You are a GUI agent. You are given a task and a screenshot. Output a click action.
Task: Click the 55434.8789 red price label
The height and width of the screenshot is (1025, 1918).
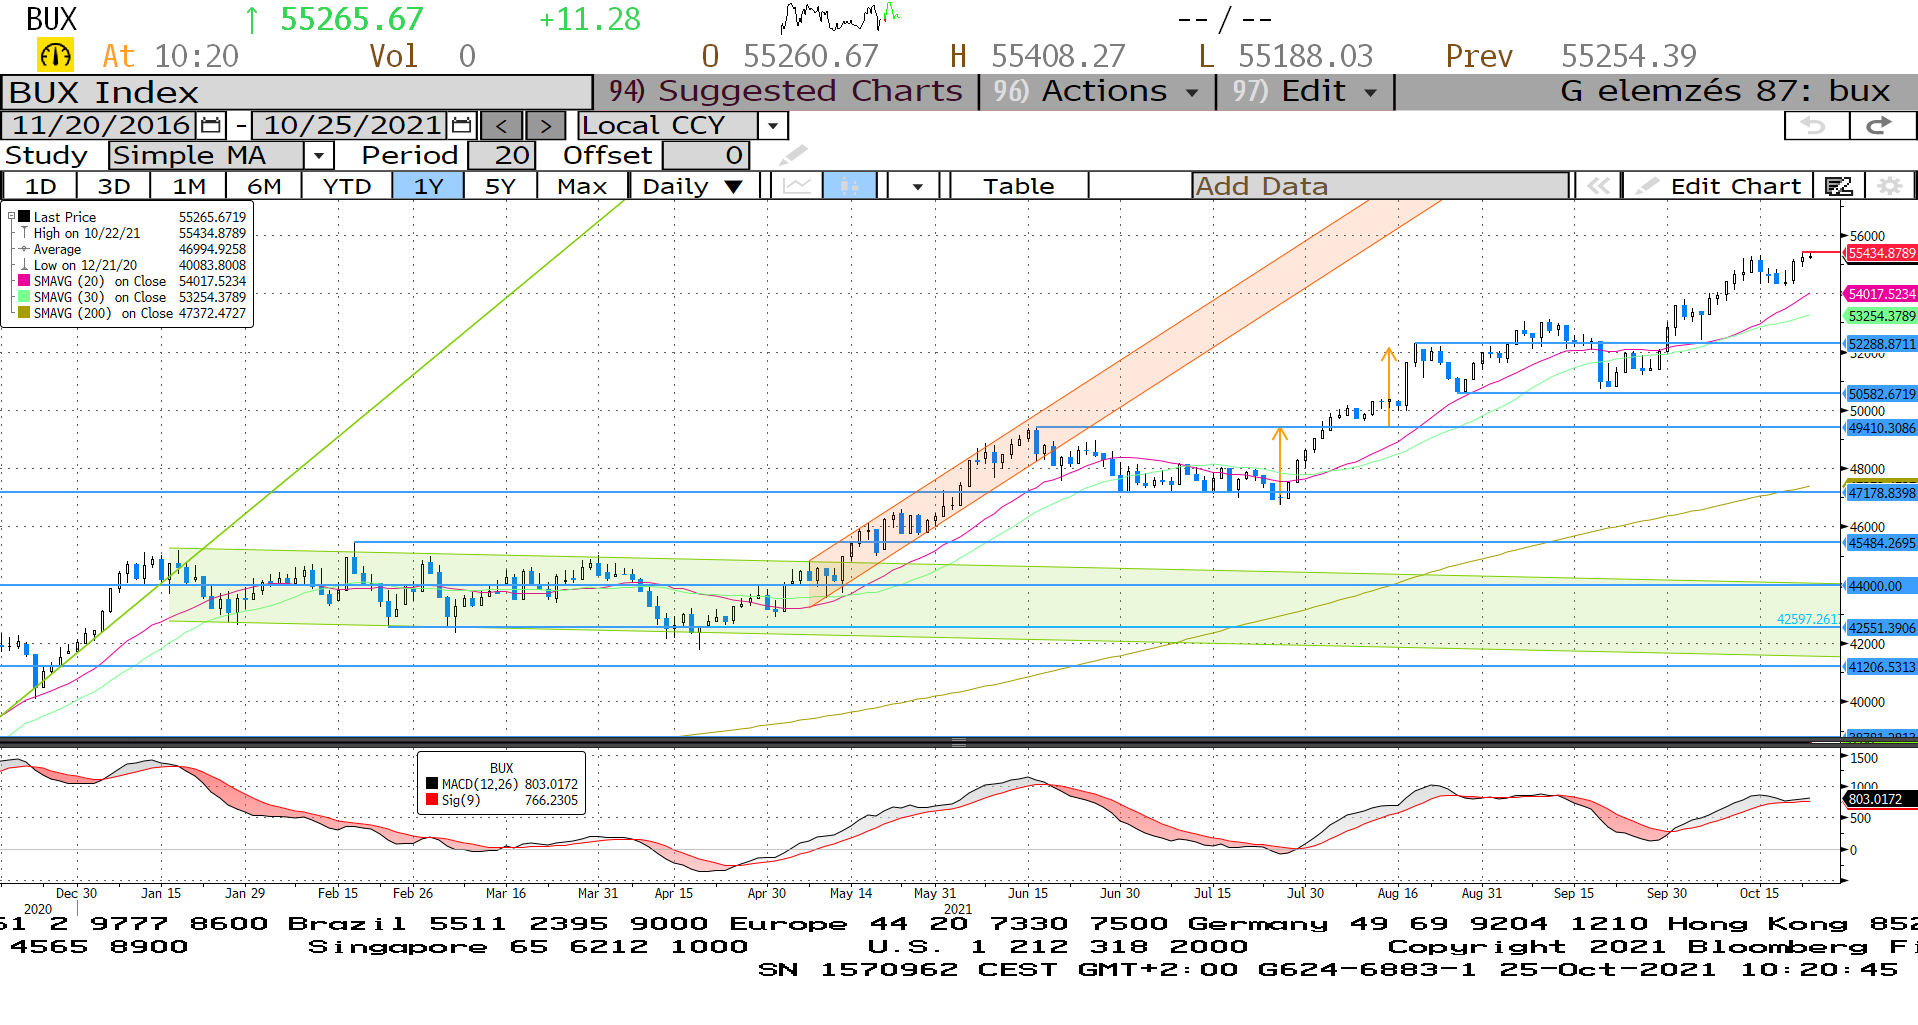tap(1881, 253)
